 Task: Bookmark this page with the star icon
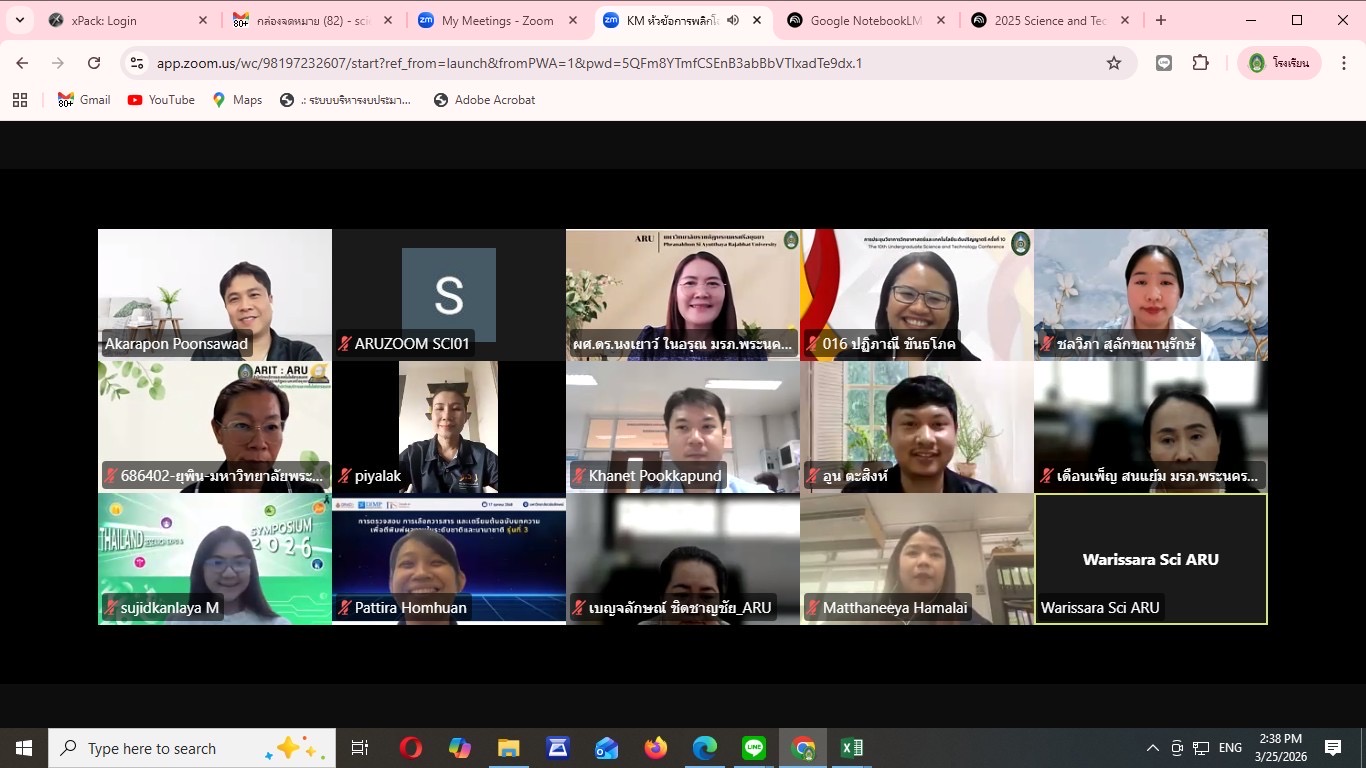1113,63
